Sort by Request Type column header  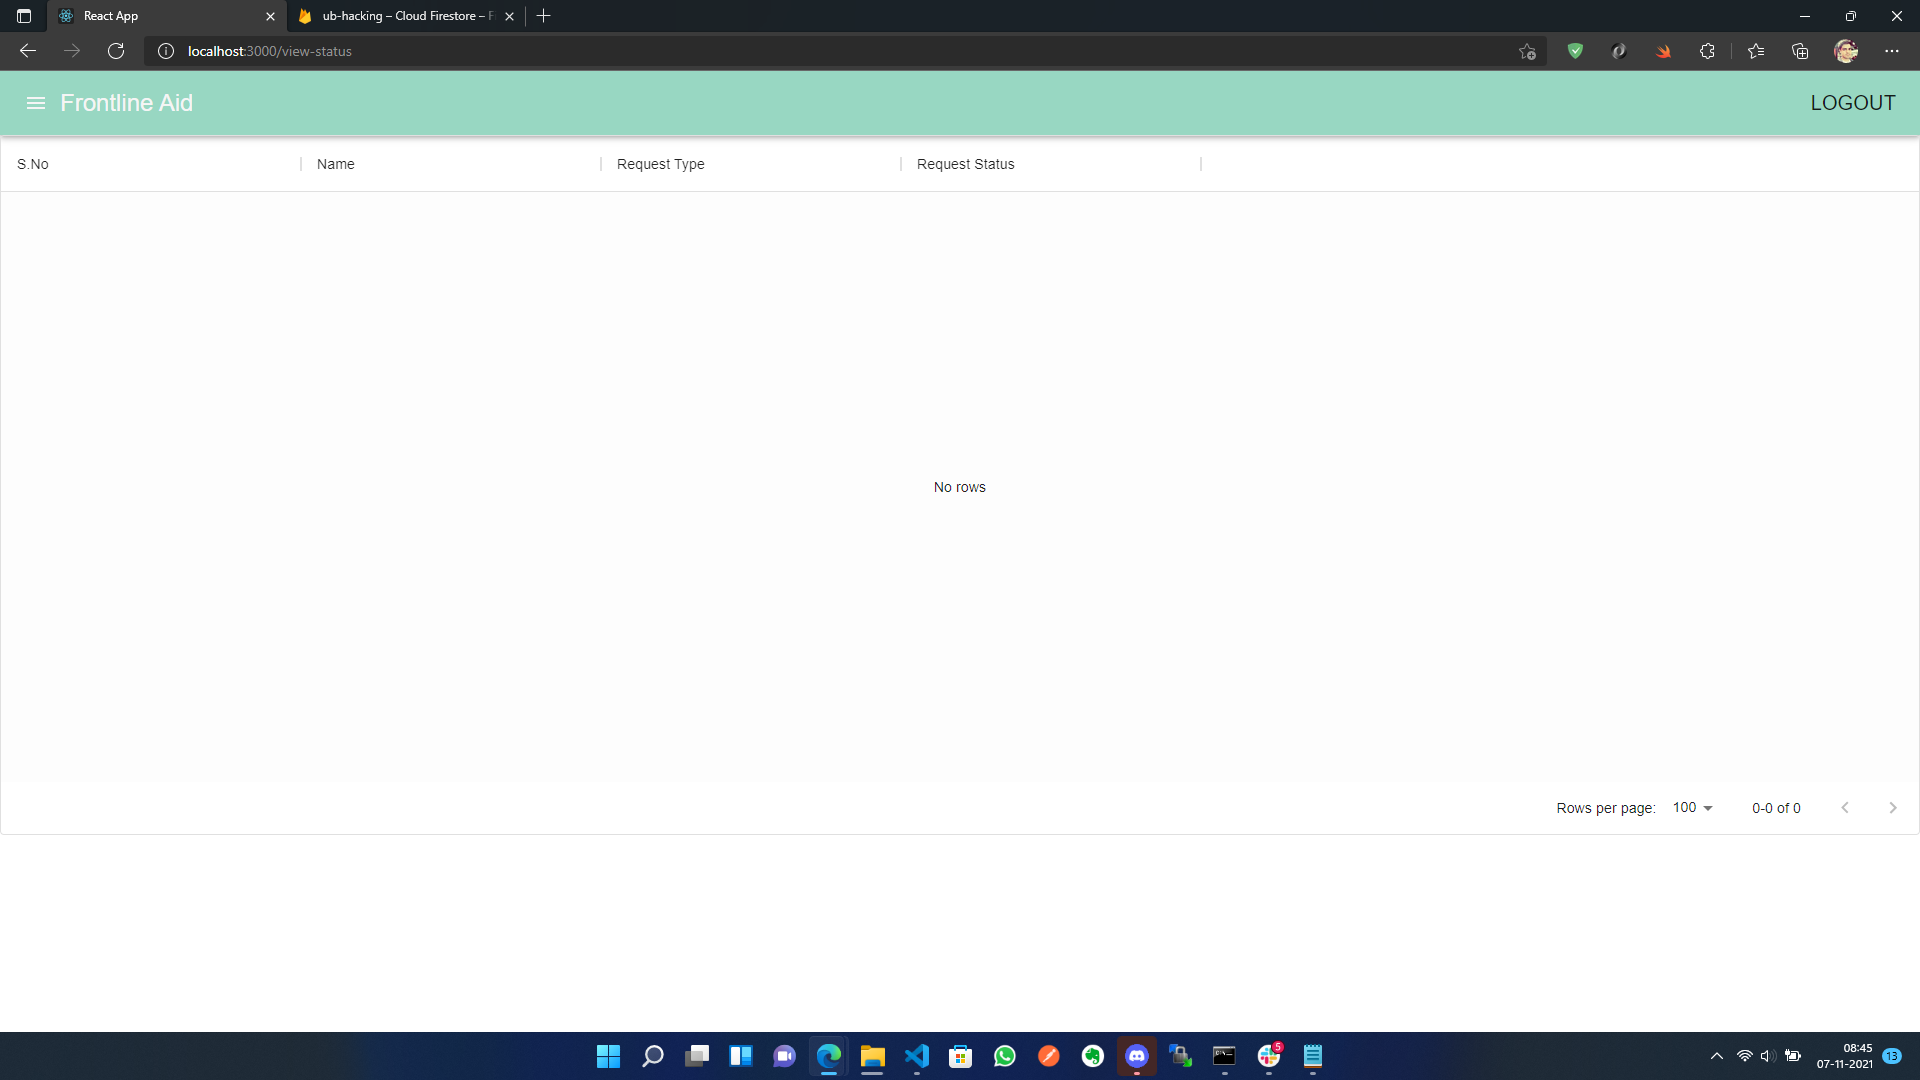(x=660, y=164)
